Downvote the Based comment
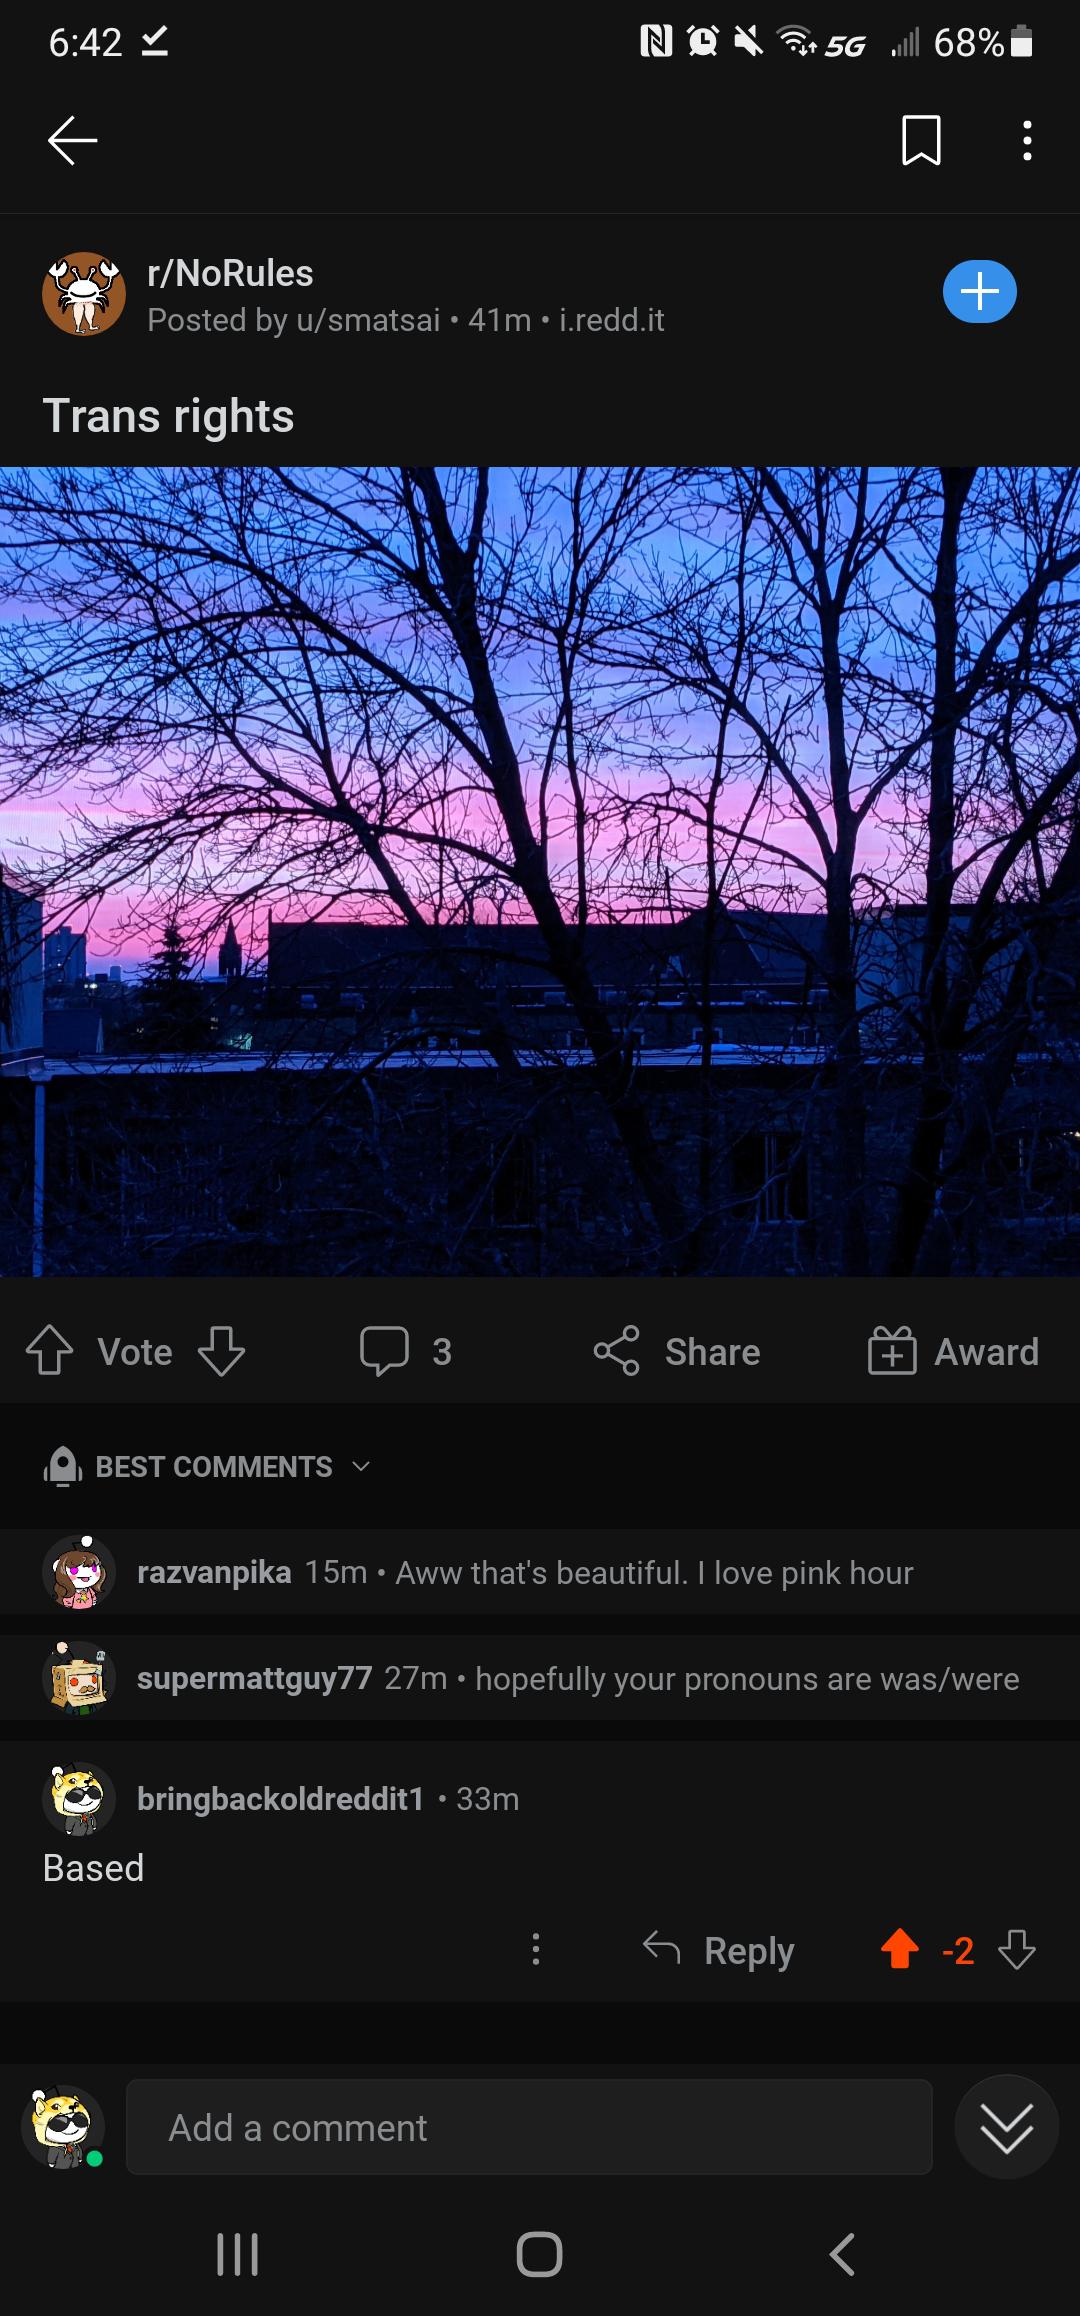1080x2316 pixels. coord(1017,1949)
